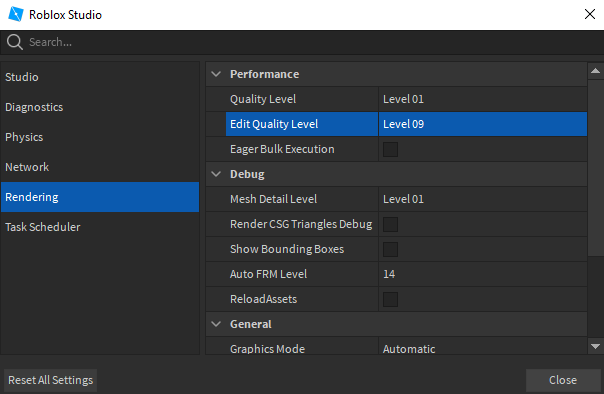Collapse the General section

pyautogui.click(x=216, y=324)
